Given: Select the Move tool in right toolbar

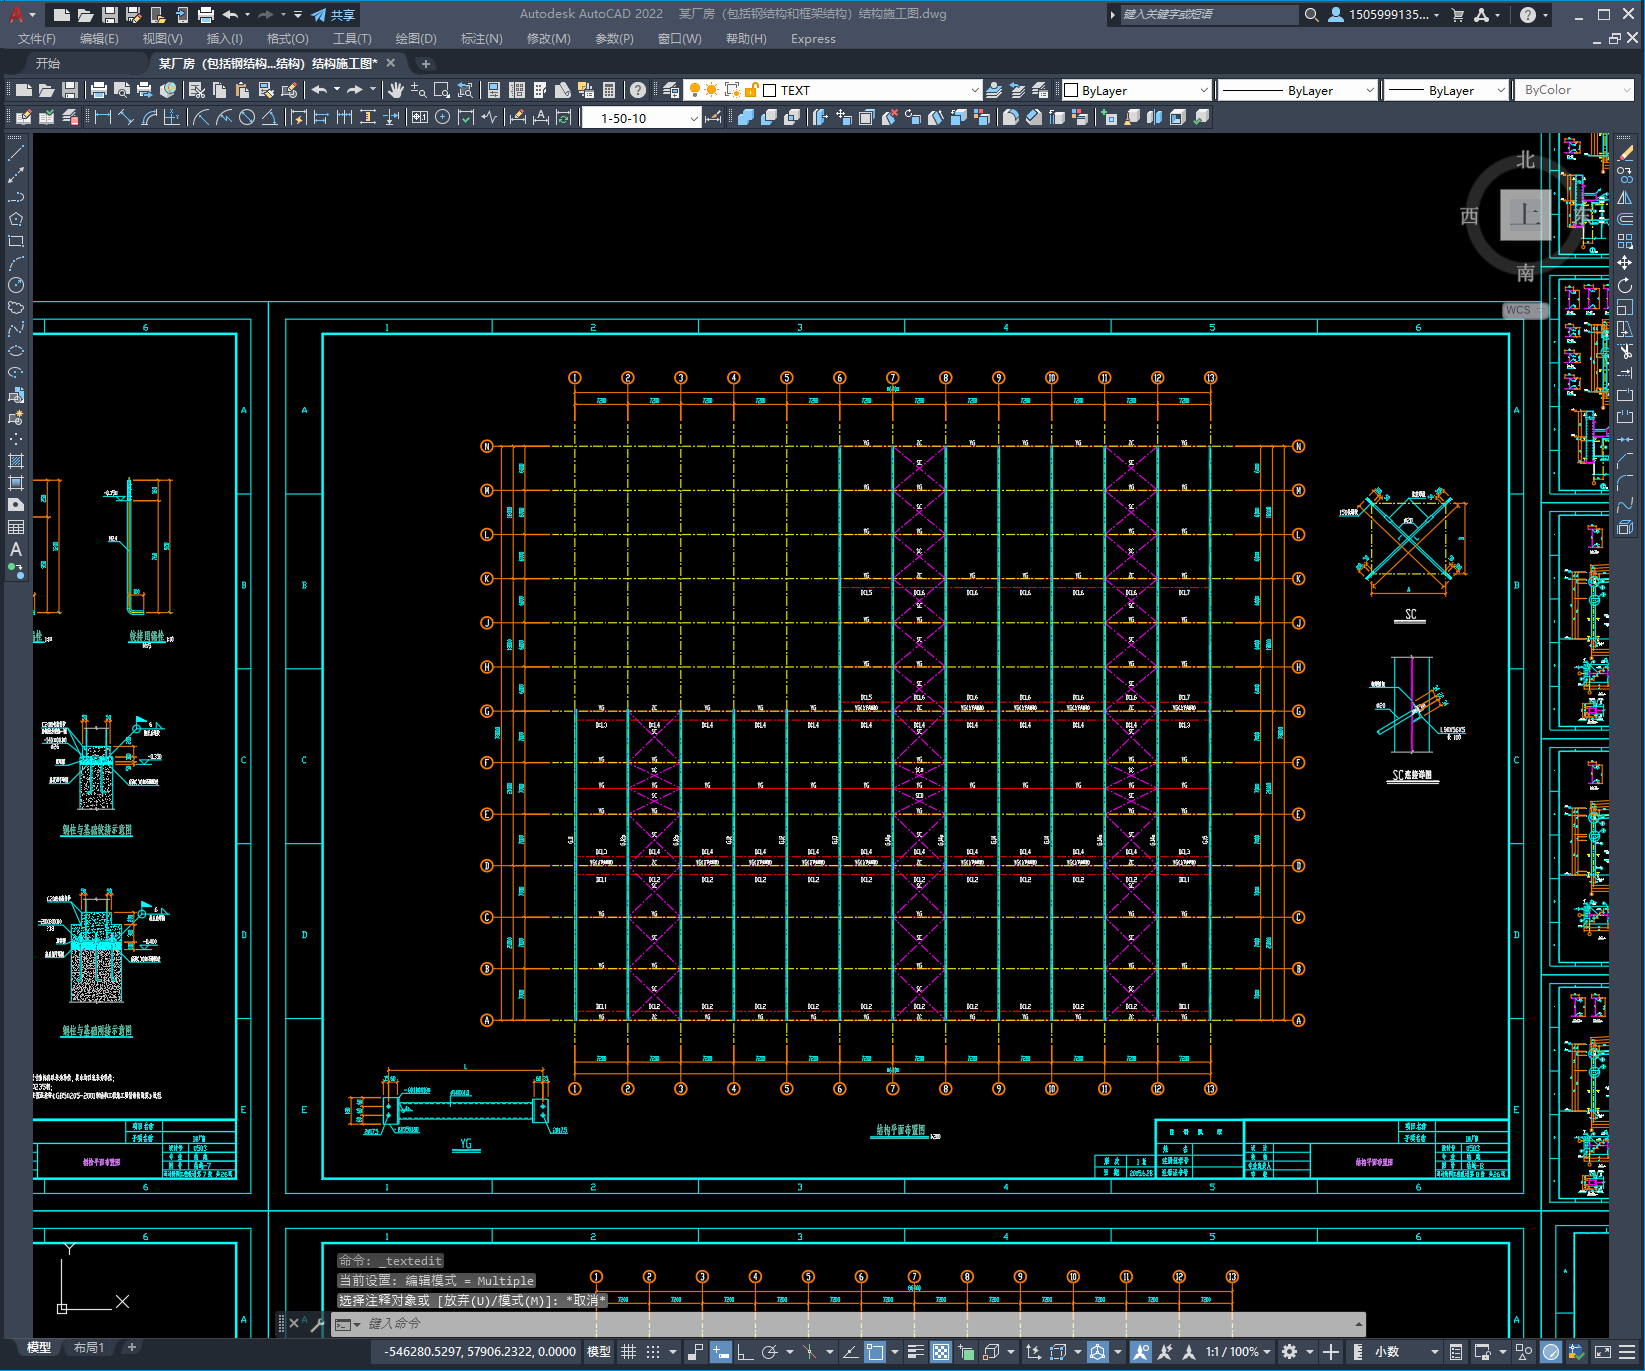Looking at the screenshot, I should 1625,263.
